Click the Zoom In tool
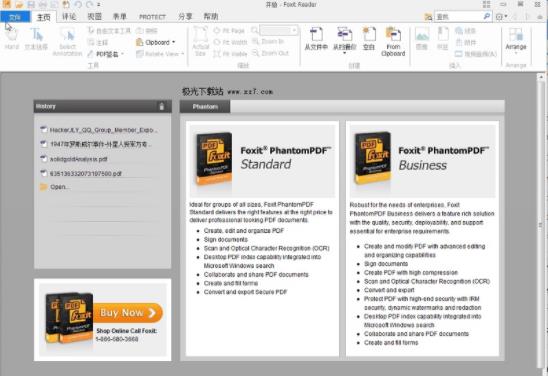Image resolution: width=548 pixels, height=376 pixels. pyautogui.click(x=268, y=42)
